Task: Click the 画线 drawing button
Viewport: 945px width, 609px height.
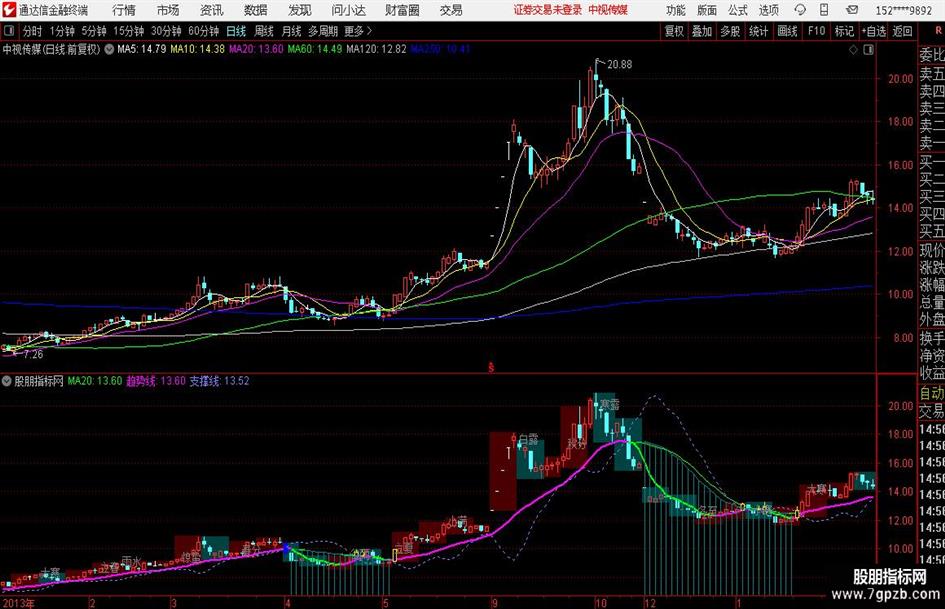Action: point(788,31)
